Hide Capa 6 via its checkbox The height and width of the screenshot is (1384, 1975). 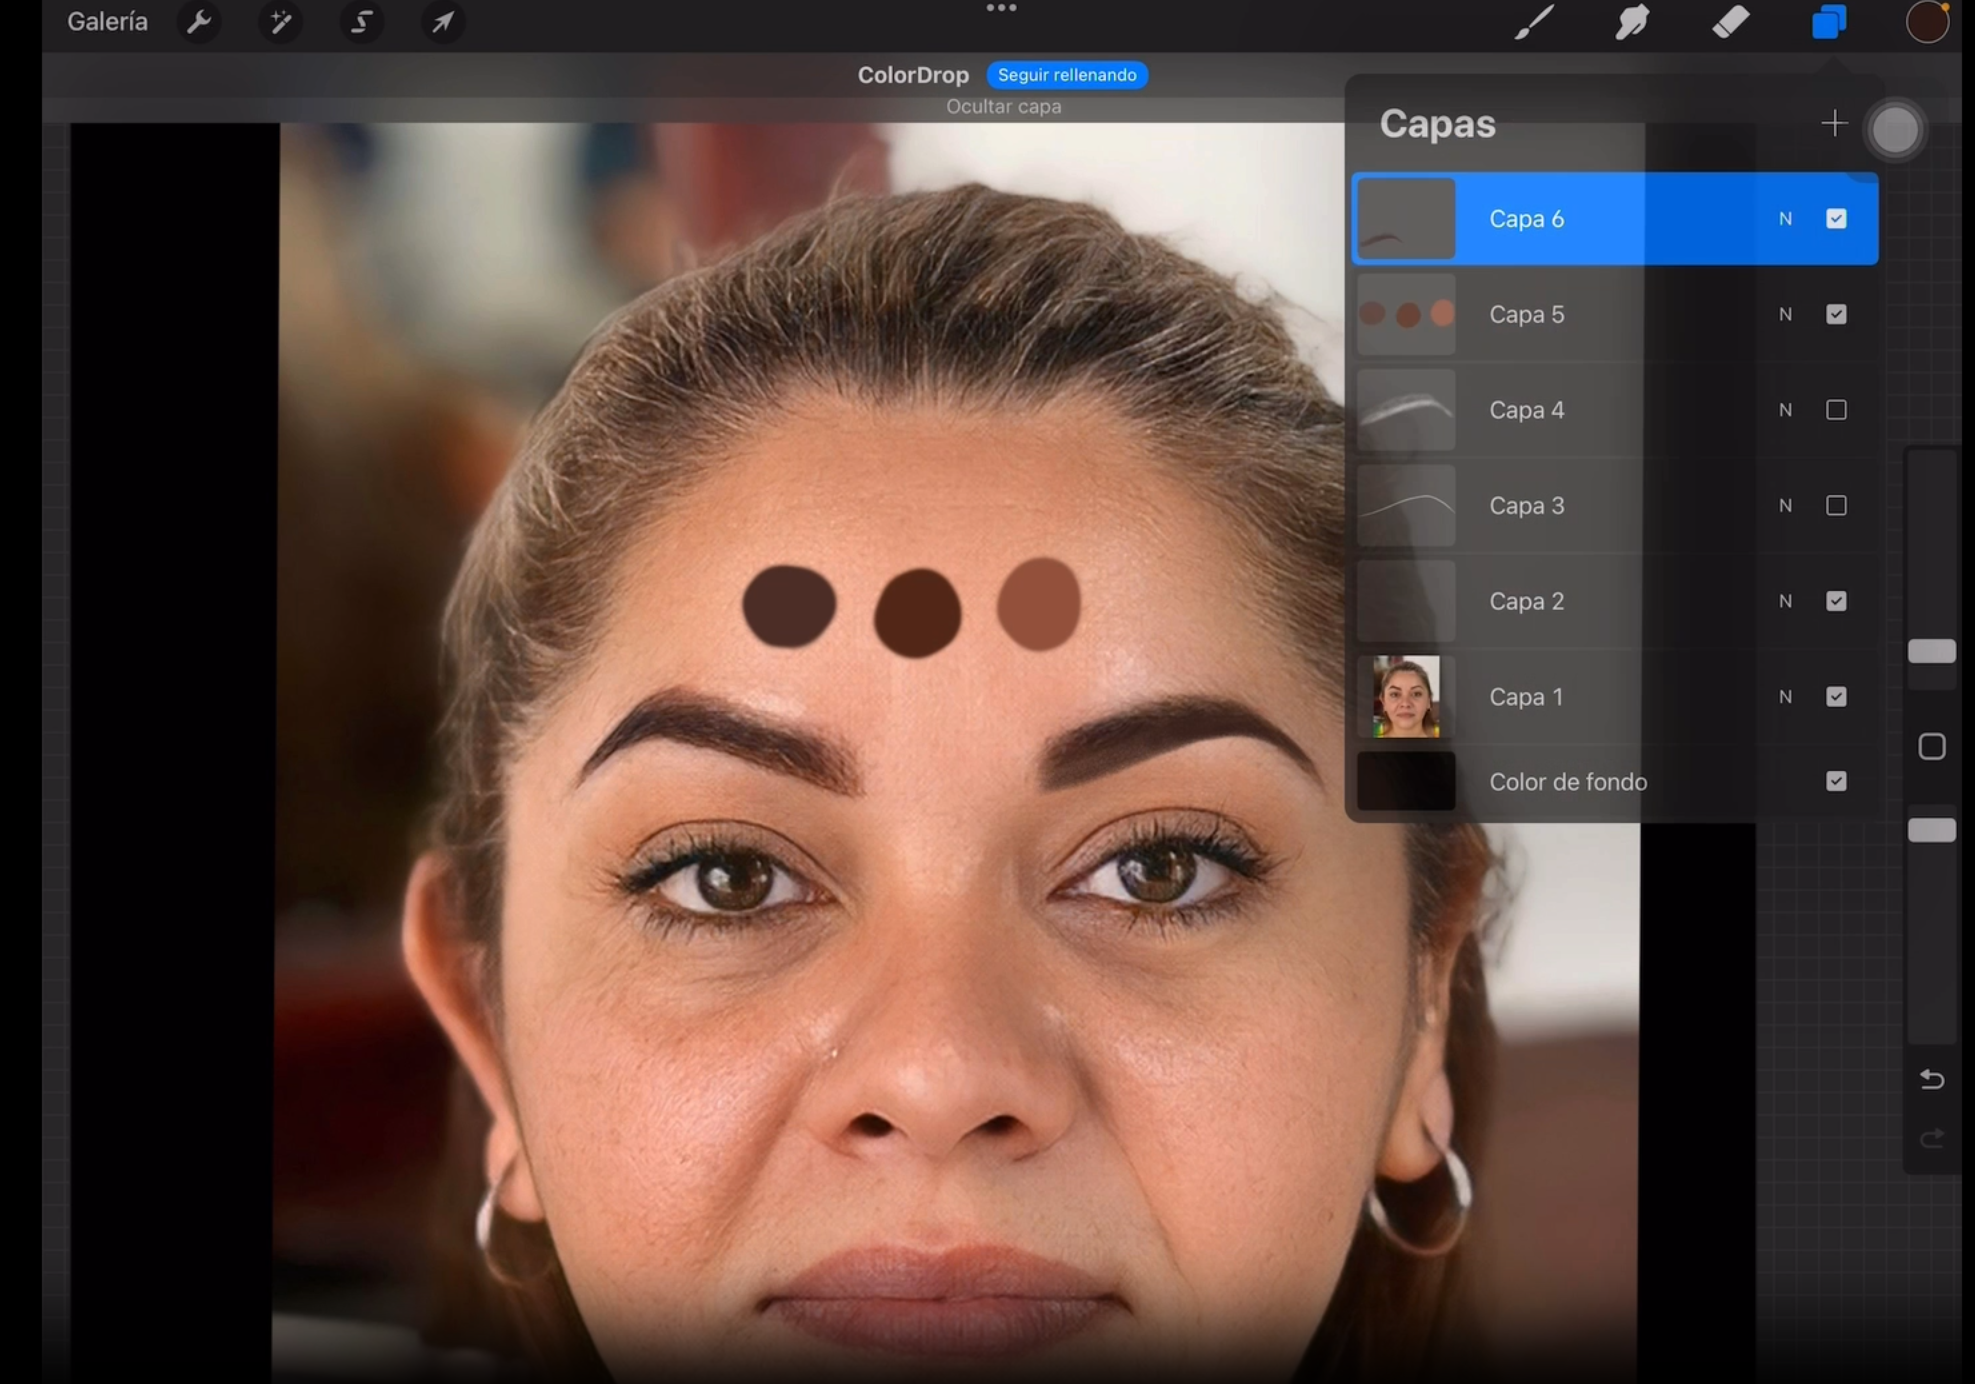click(x=1836, y=218)
